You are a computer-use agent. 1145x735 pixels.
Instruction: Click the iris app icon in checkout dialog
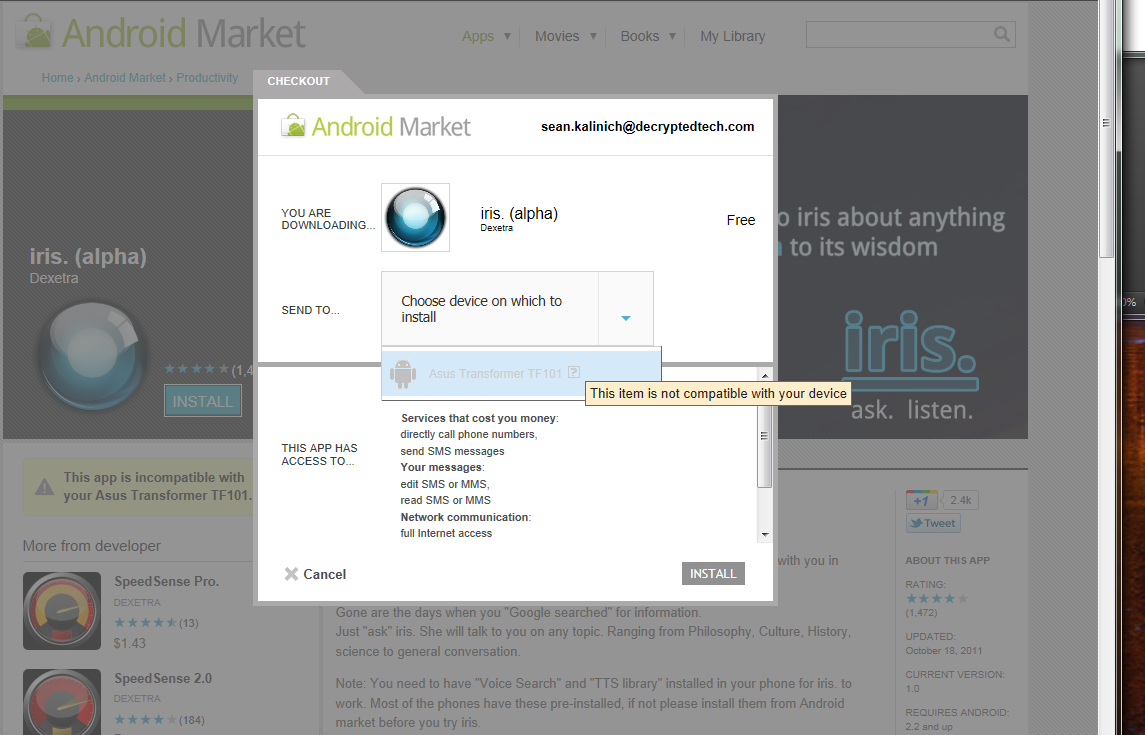pyautogui.click(x=416, y=218)
